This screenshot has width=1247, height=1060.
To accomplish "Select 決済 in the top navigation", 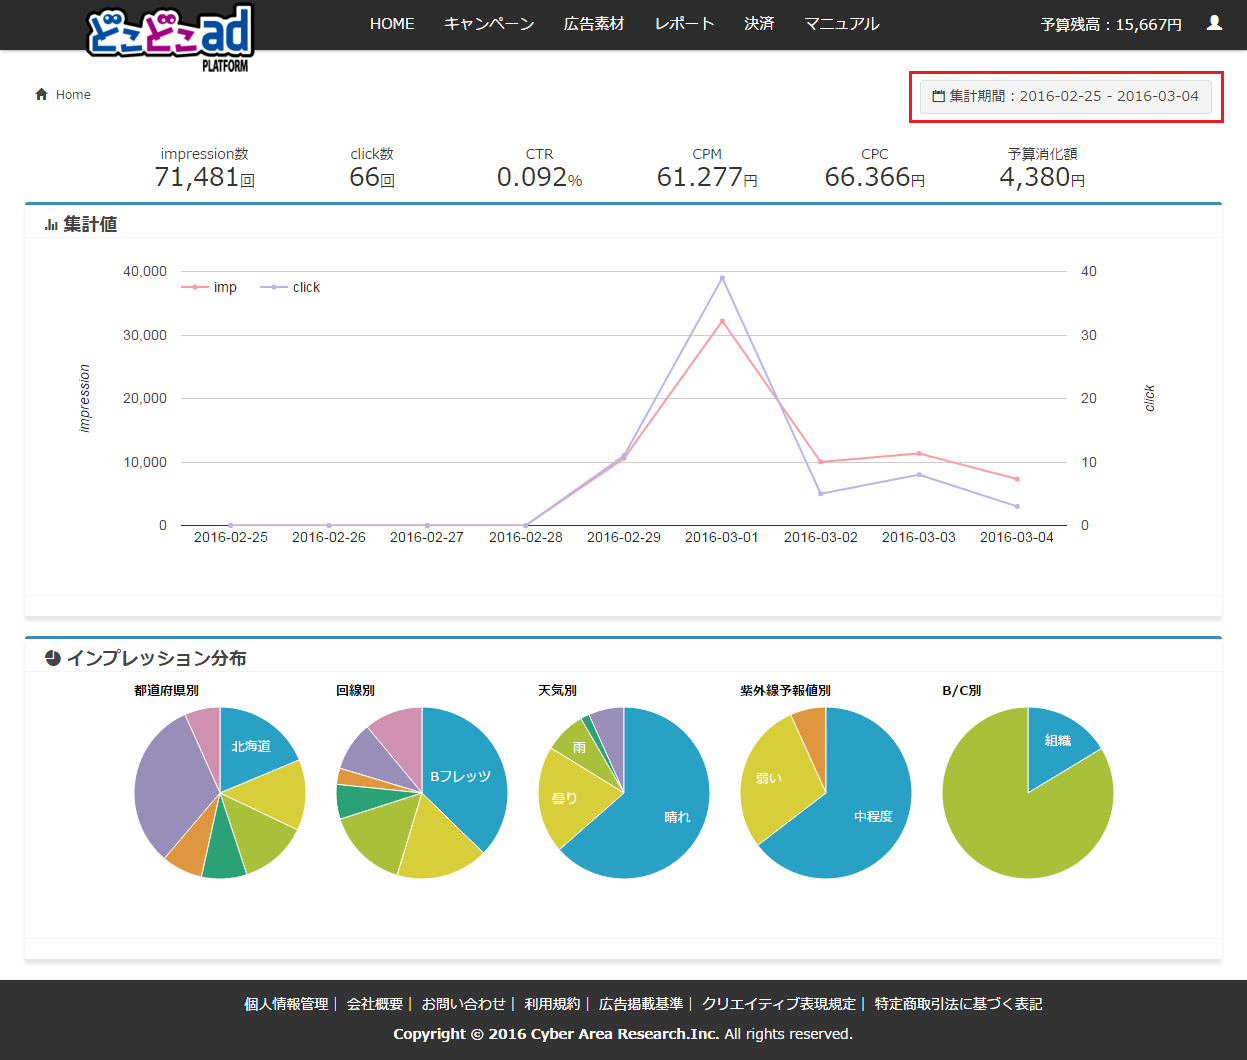I will [x=759, y=24].
